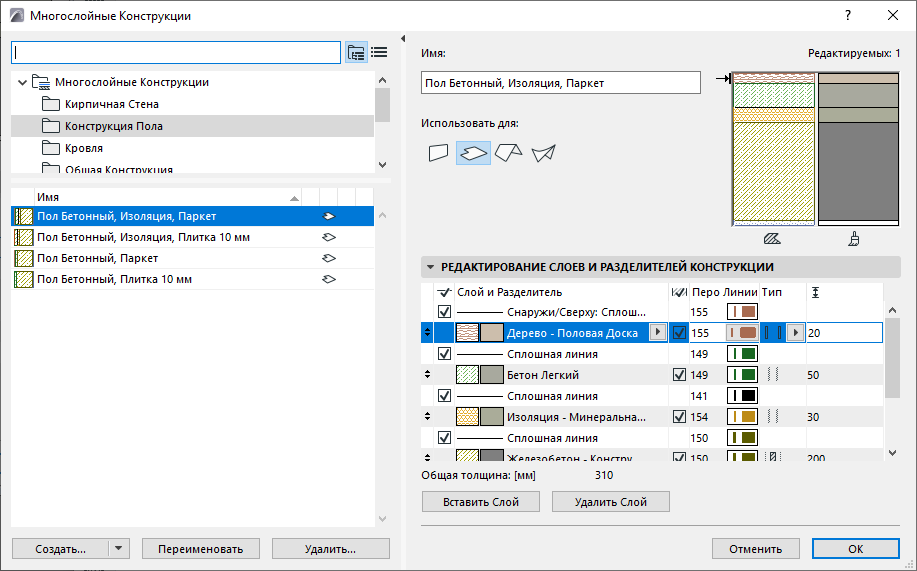Open black pen swatch of pen 141 line
The image size is (917, 571).
click(742, 396)
